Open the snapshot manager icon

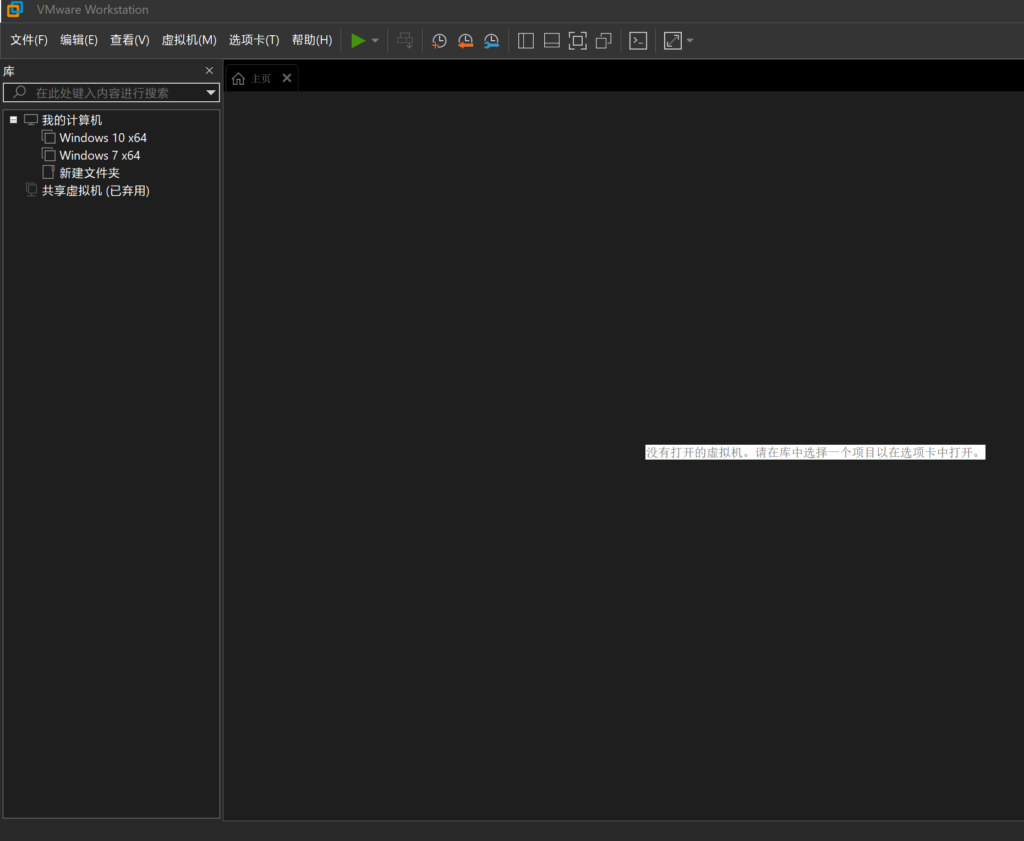[491, 41]
